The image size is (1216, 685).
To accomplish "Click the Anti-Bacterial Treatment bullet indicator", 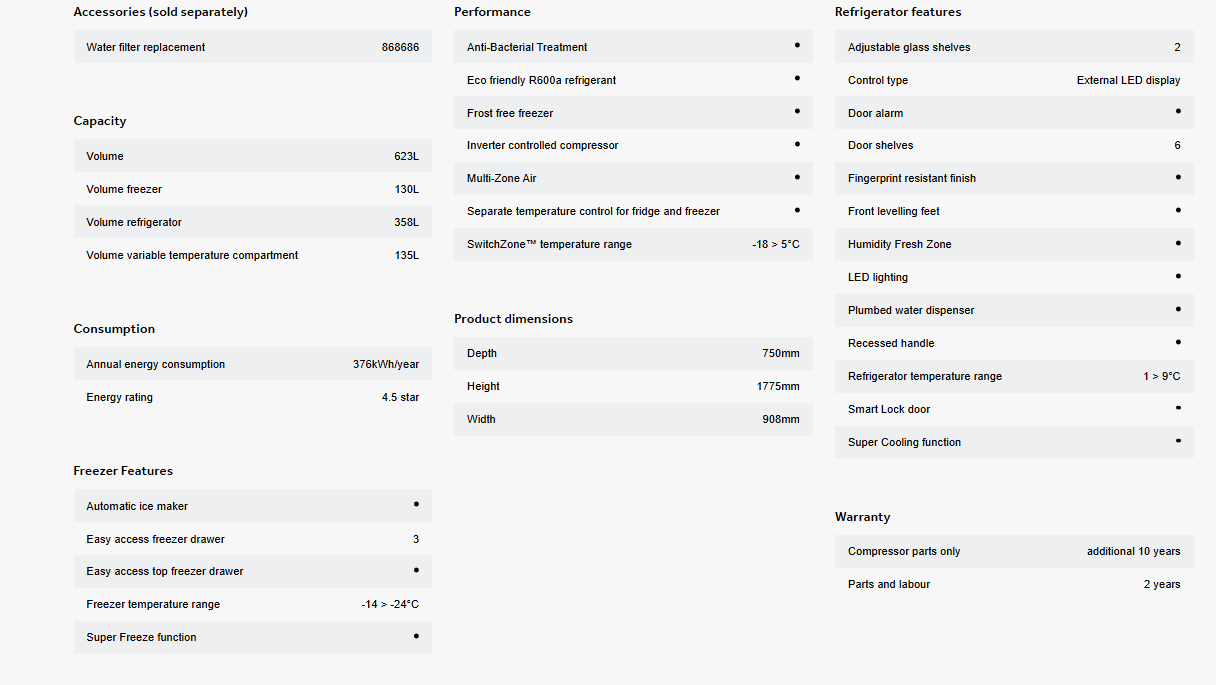I will (797, 45).
